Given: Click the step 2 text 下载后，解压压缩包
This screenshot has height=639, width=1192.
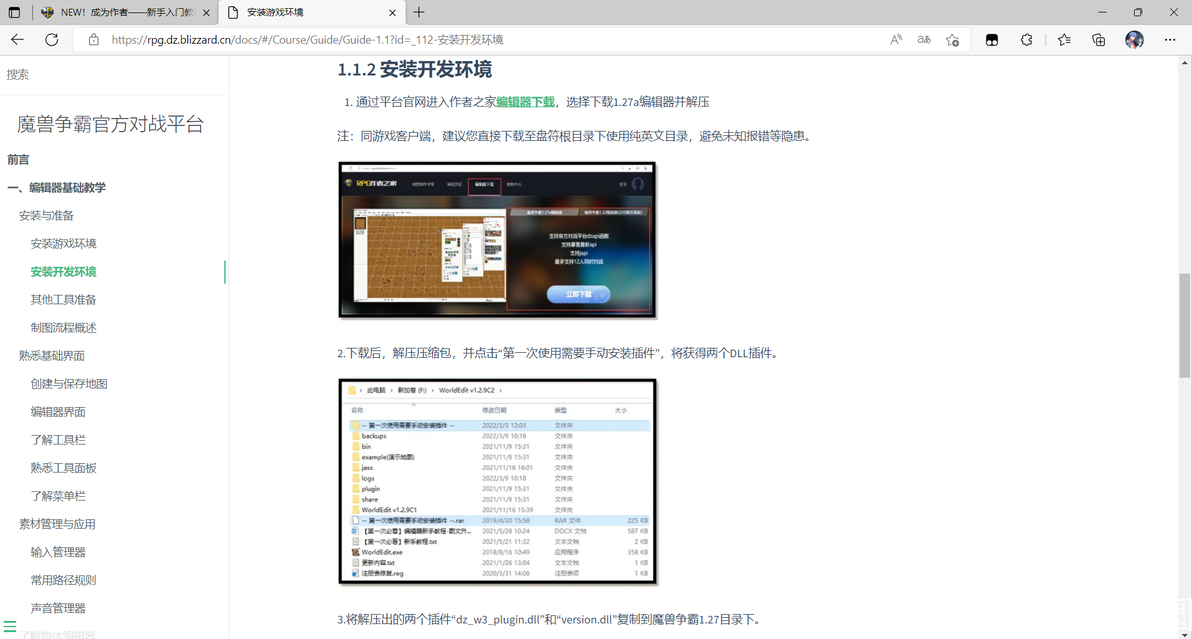Looking at the screenshot, I should coord(559,353).
